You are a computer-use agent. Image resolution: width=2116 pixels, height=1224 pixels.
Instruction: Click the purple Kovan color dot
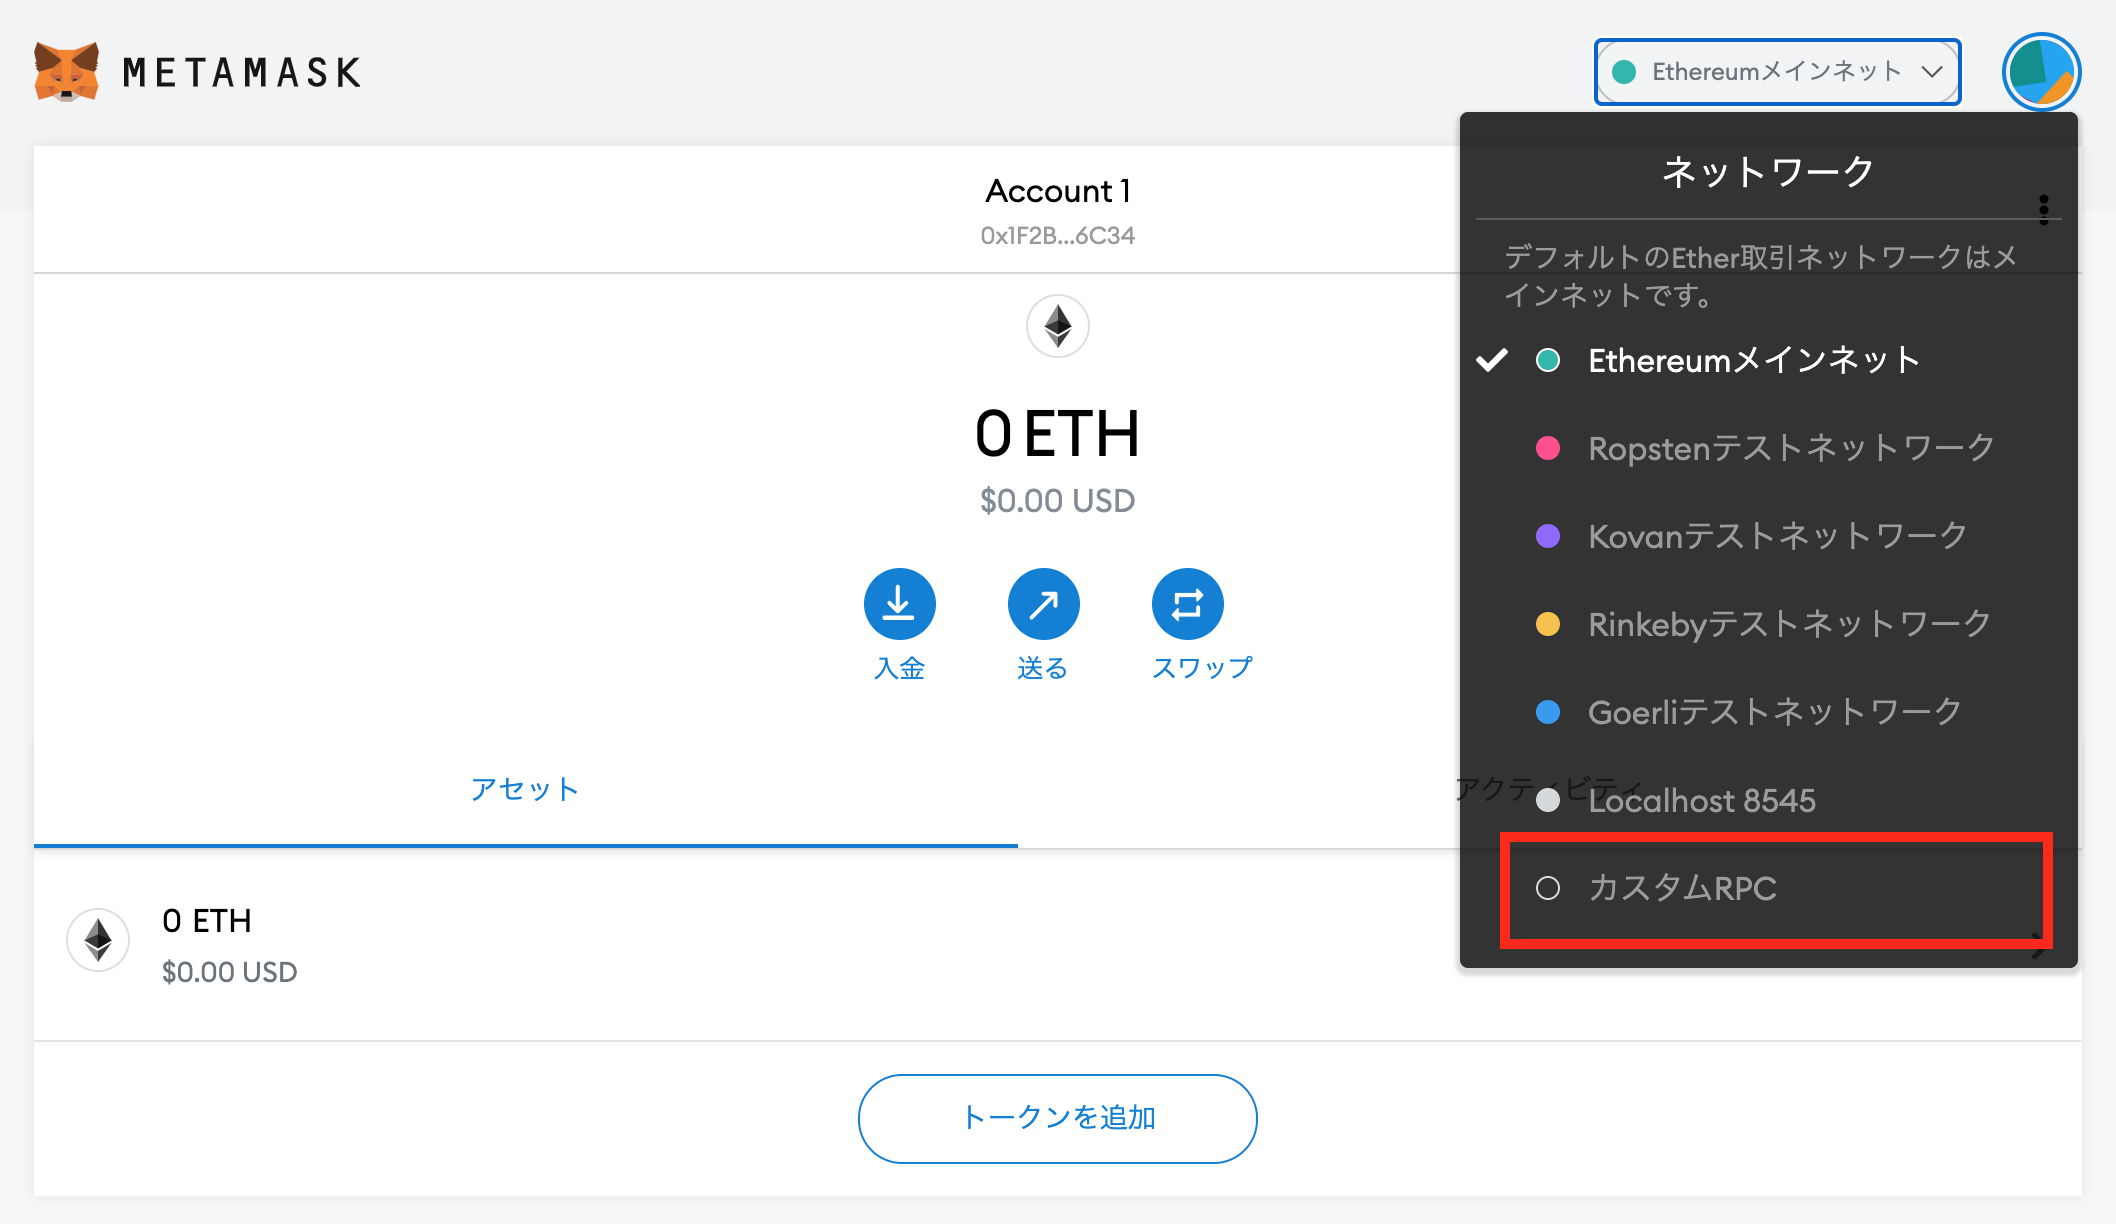1548,536
